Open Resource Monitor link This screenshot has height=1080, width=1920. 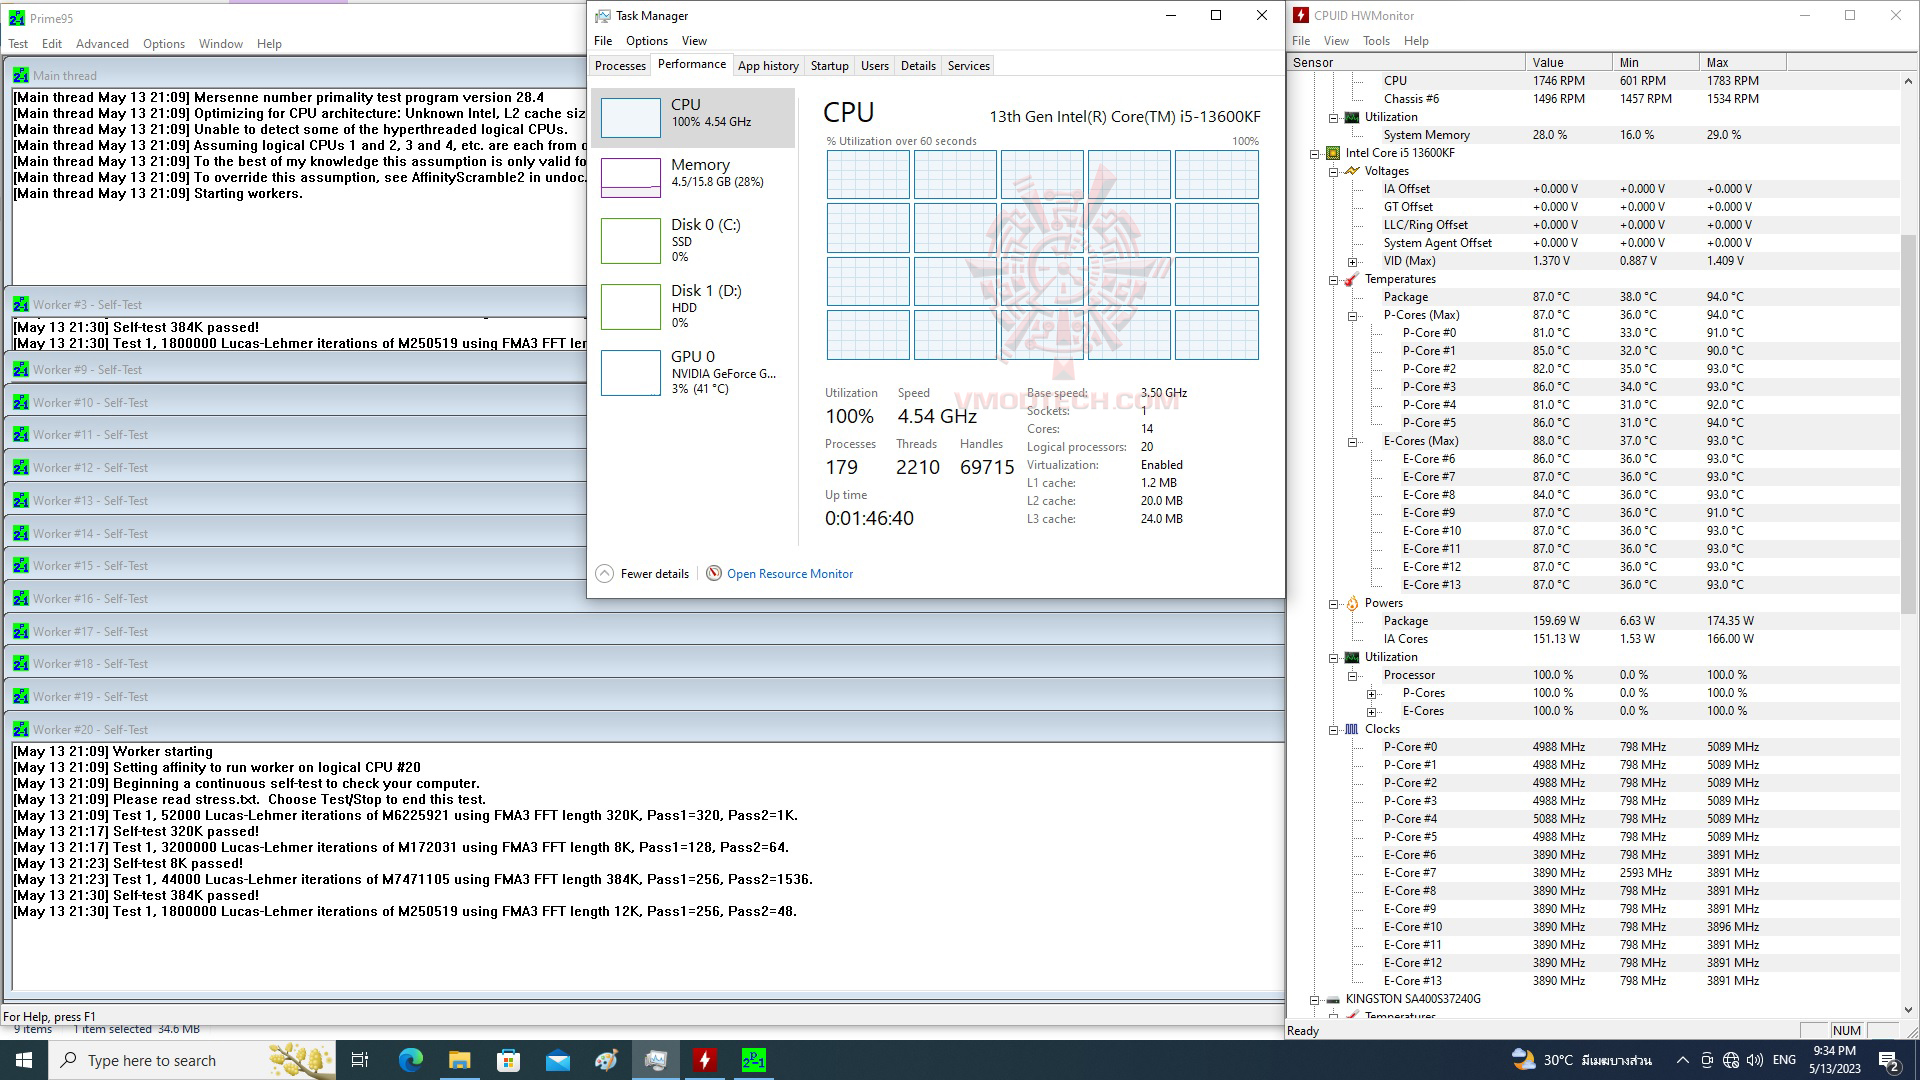tap(789, 574)
